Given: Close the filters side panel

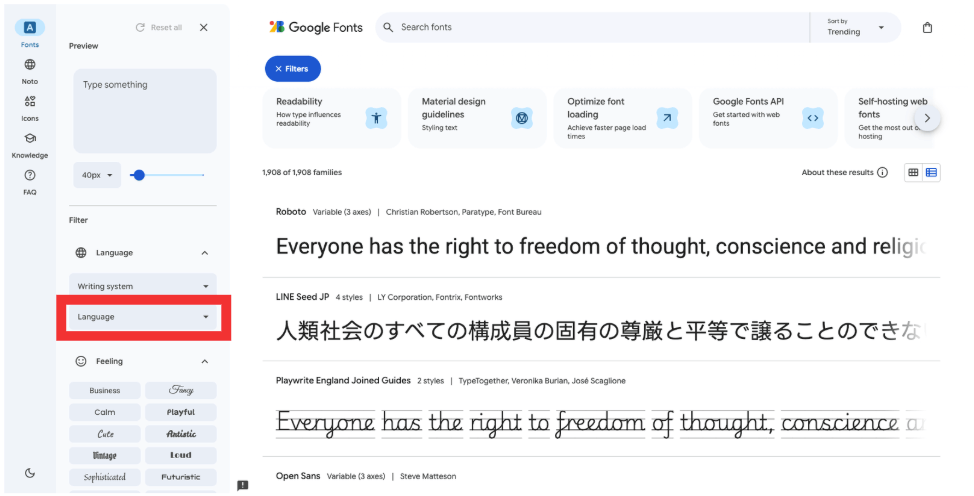Looking at the screenshot, I should point(204,28).
